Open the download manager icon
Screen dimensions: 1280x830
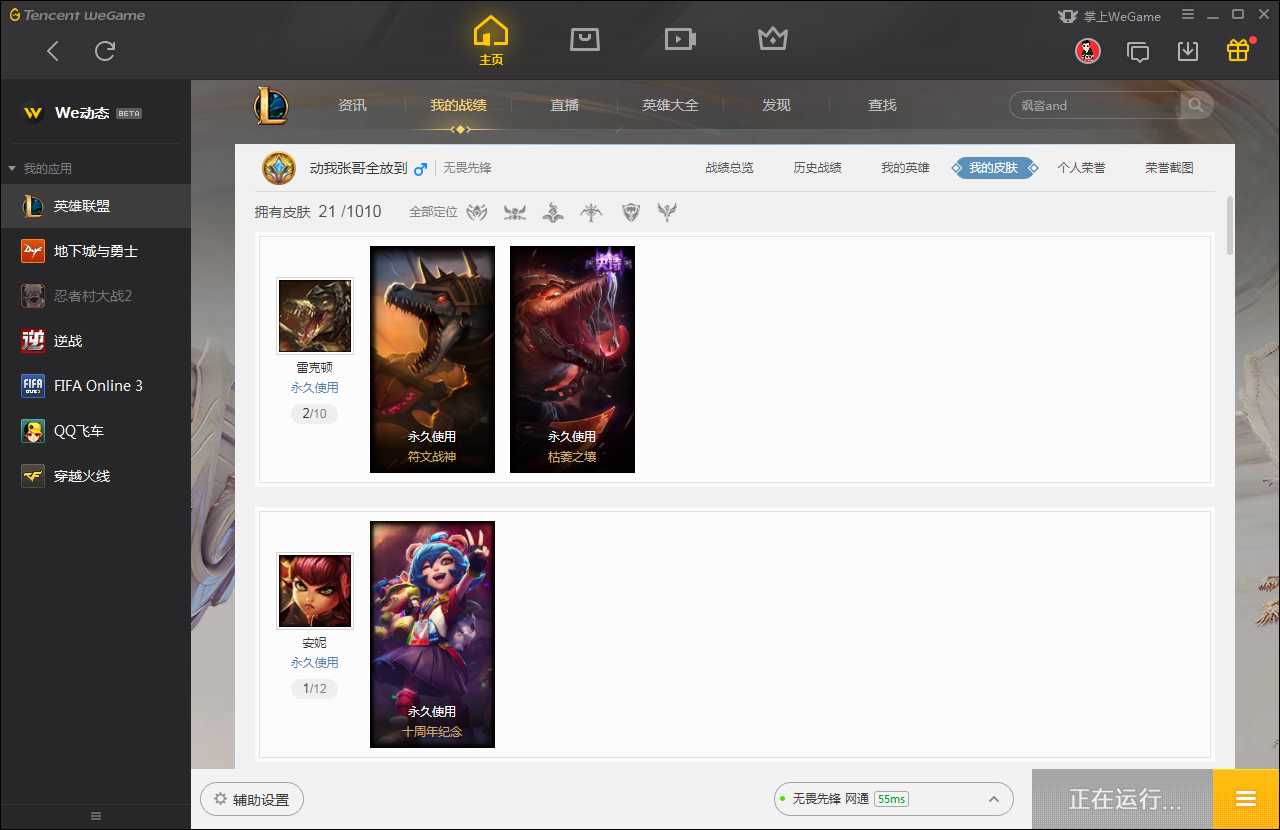tap(1188, 51)
